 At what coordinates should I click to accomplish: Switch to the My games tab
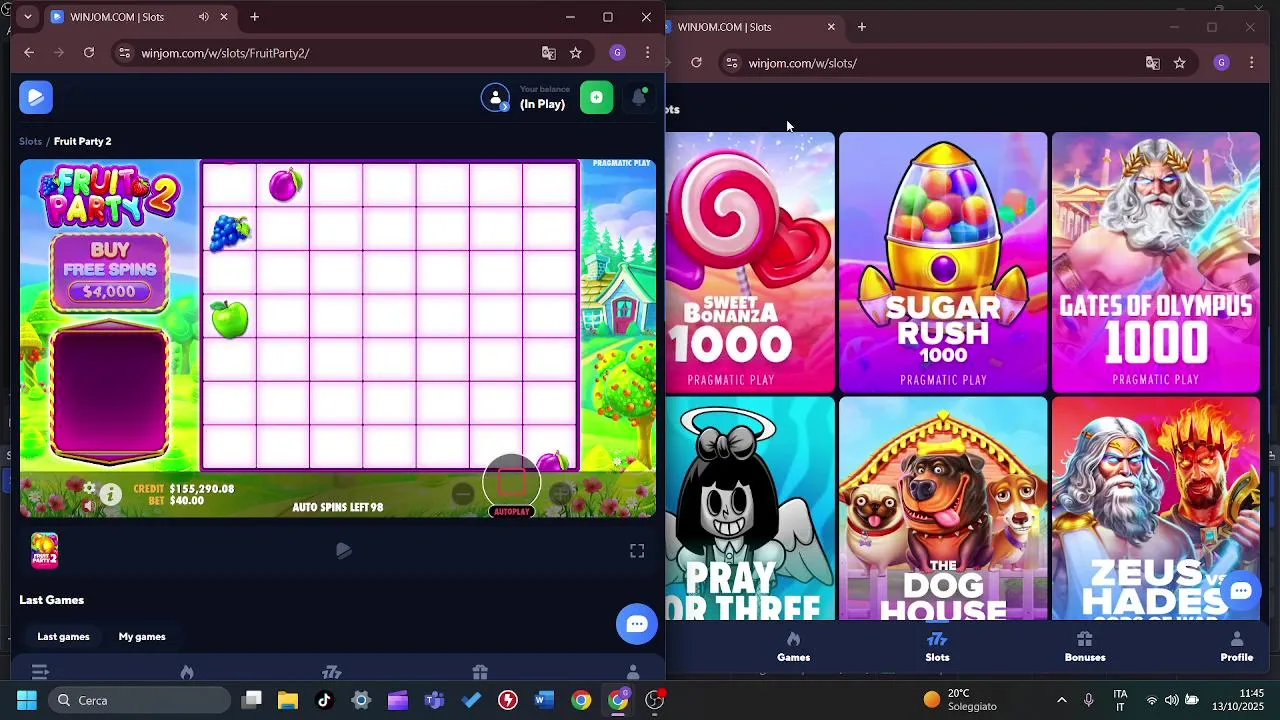coord(142,637)
